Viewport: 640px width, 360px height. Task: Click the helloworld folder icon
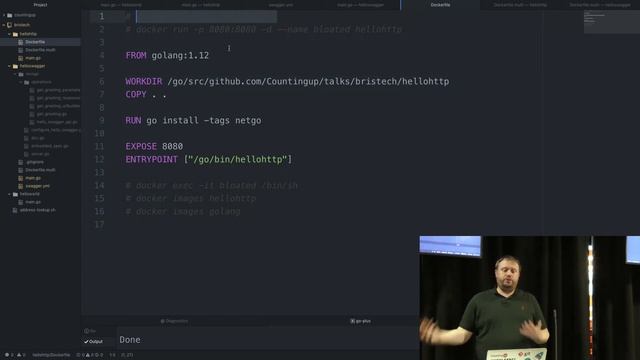pos(15,194)
